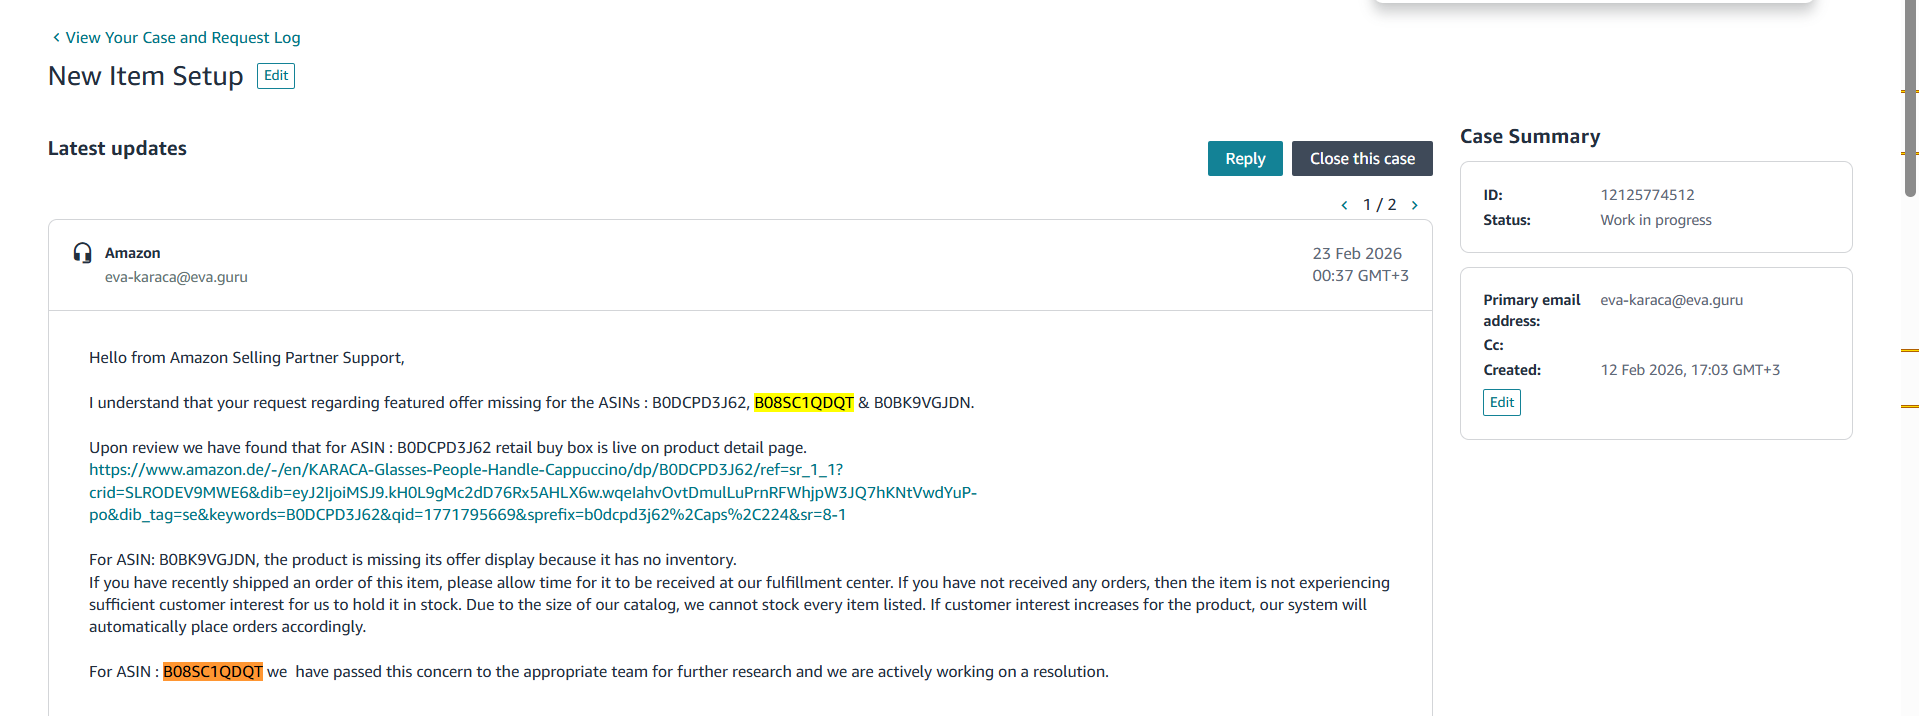Select the yellow highlighted ASIN B08SC1QDQT
This screenshot has width=1919, height=716.
tap(804, 403)
